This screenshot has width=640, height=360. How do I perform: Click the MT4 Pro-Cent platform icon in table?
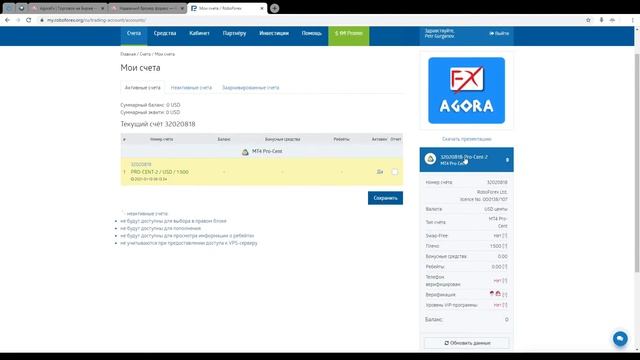[245, 152]
